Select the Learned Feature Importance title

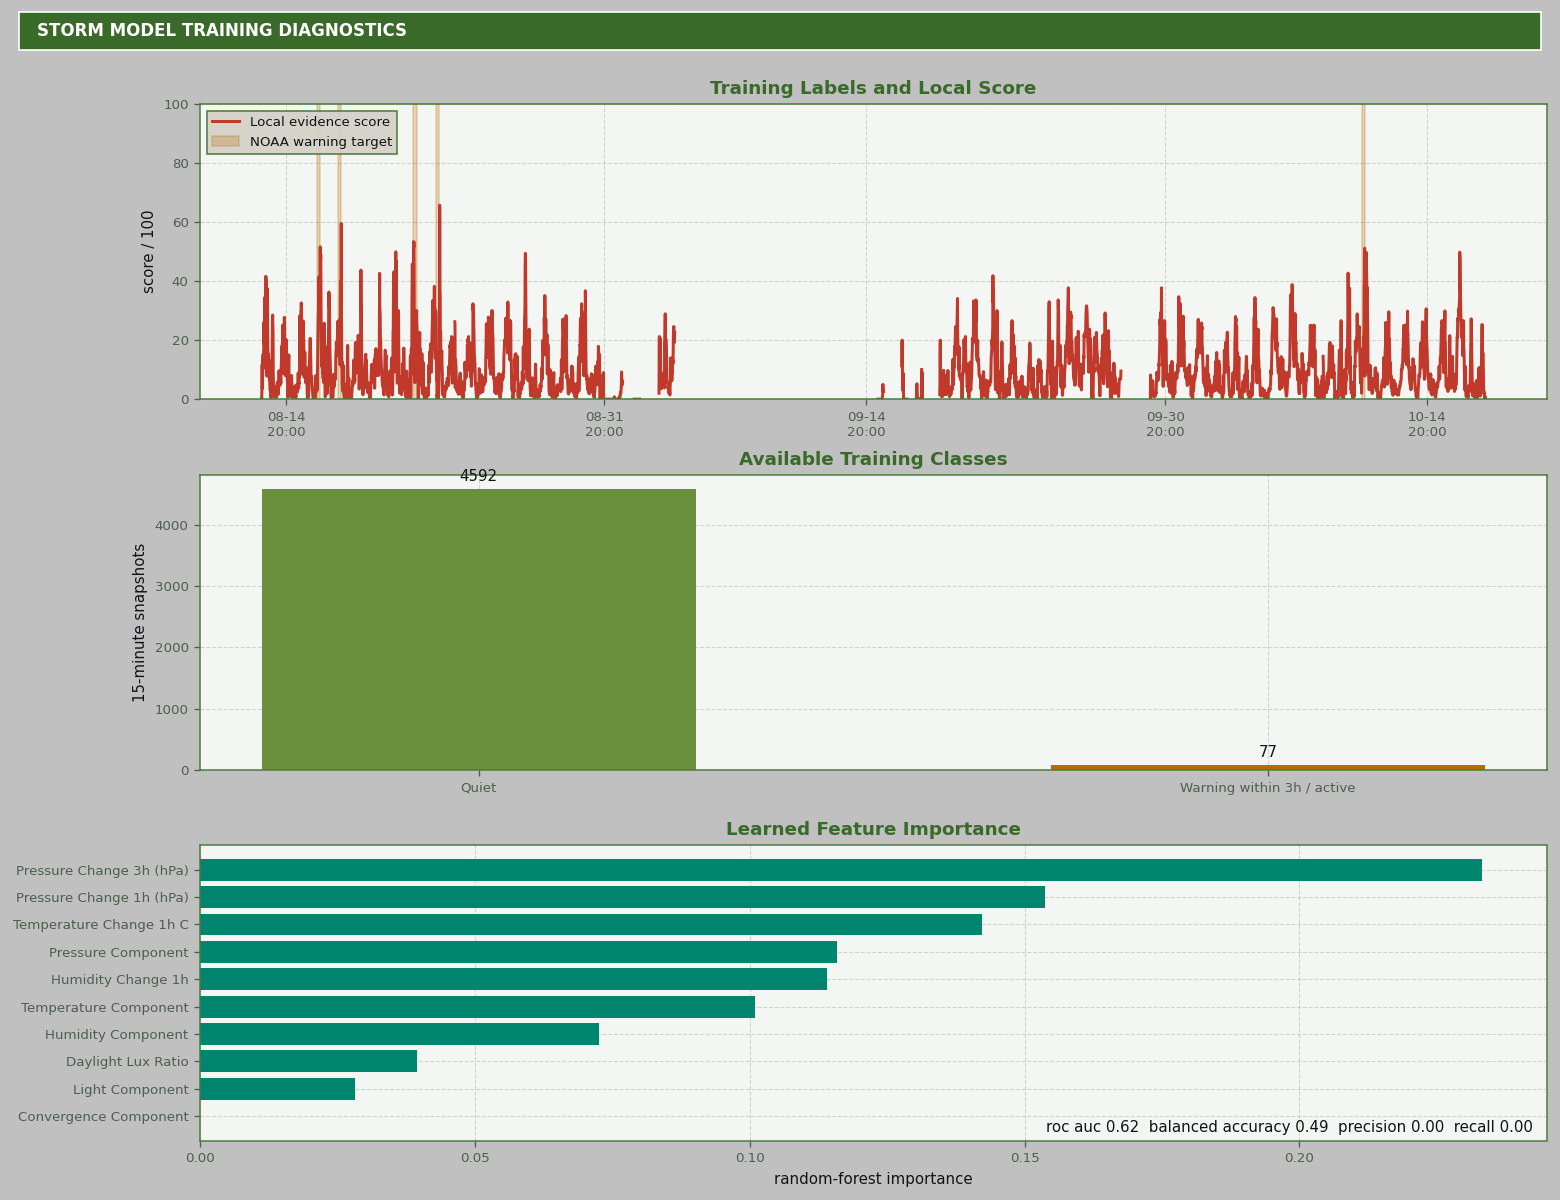pyautogui.click(x=873, y=830)
